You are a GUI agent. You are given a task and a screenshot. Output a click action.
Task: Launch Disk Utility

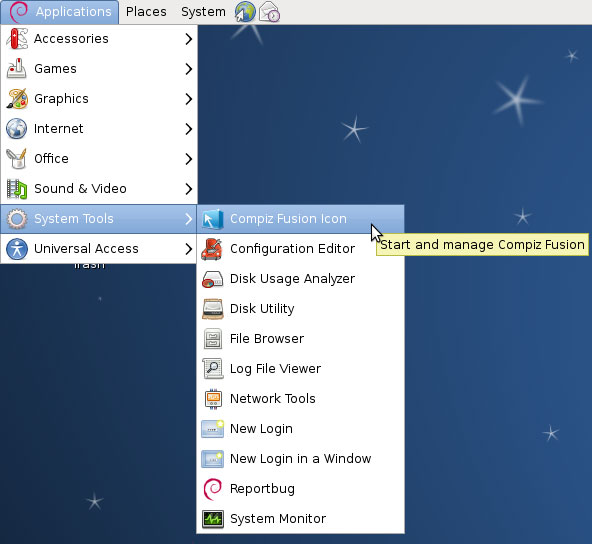pyautogui.click(x=301, y=308)
